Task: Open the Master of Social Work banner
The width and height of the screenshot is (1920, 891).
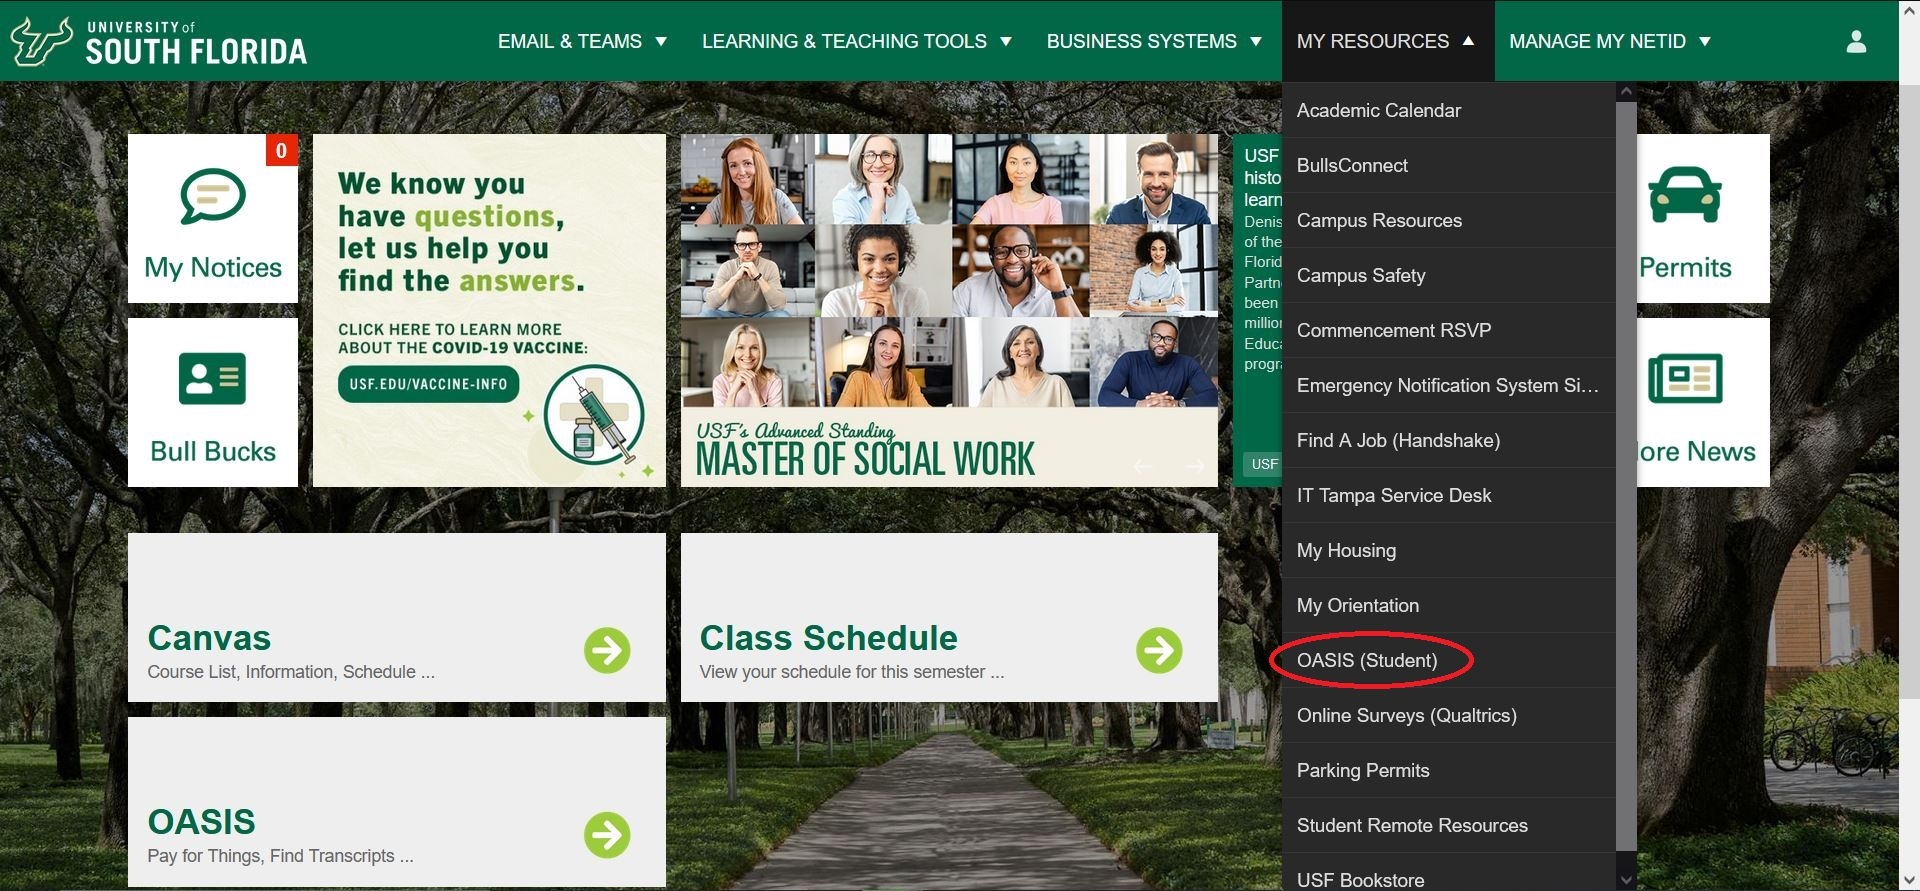Action: (x=949, y=310)
